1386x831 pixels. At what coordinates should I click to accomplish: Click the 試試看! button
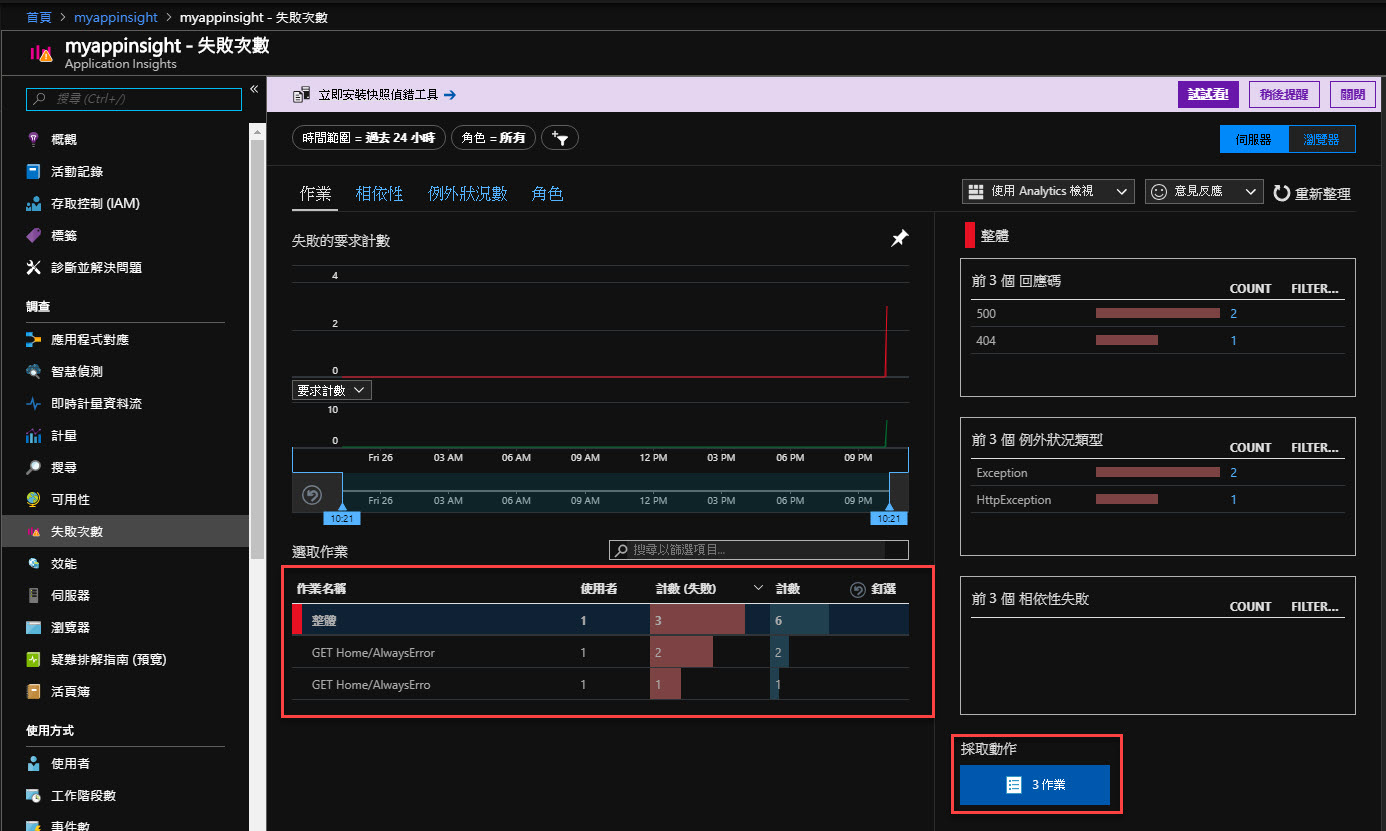[x=1209, y=95]
